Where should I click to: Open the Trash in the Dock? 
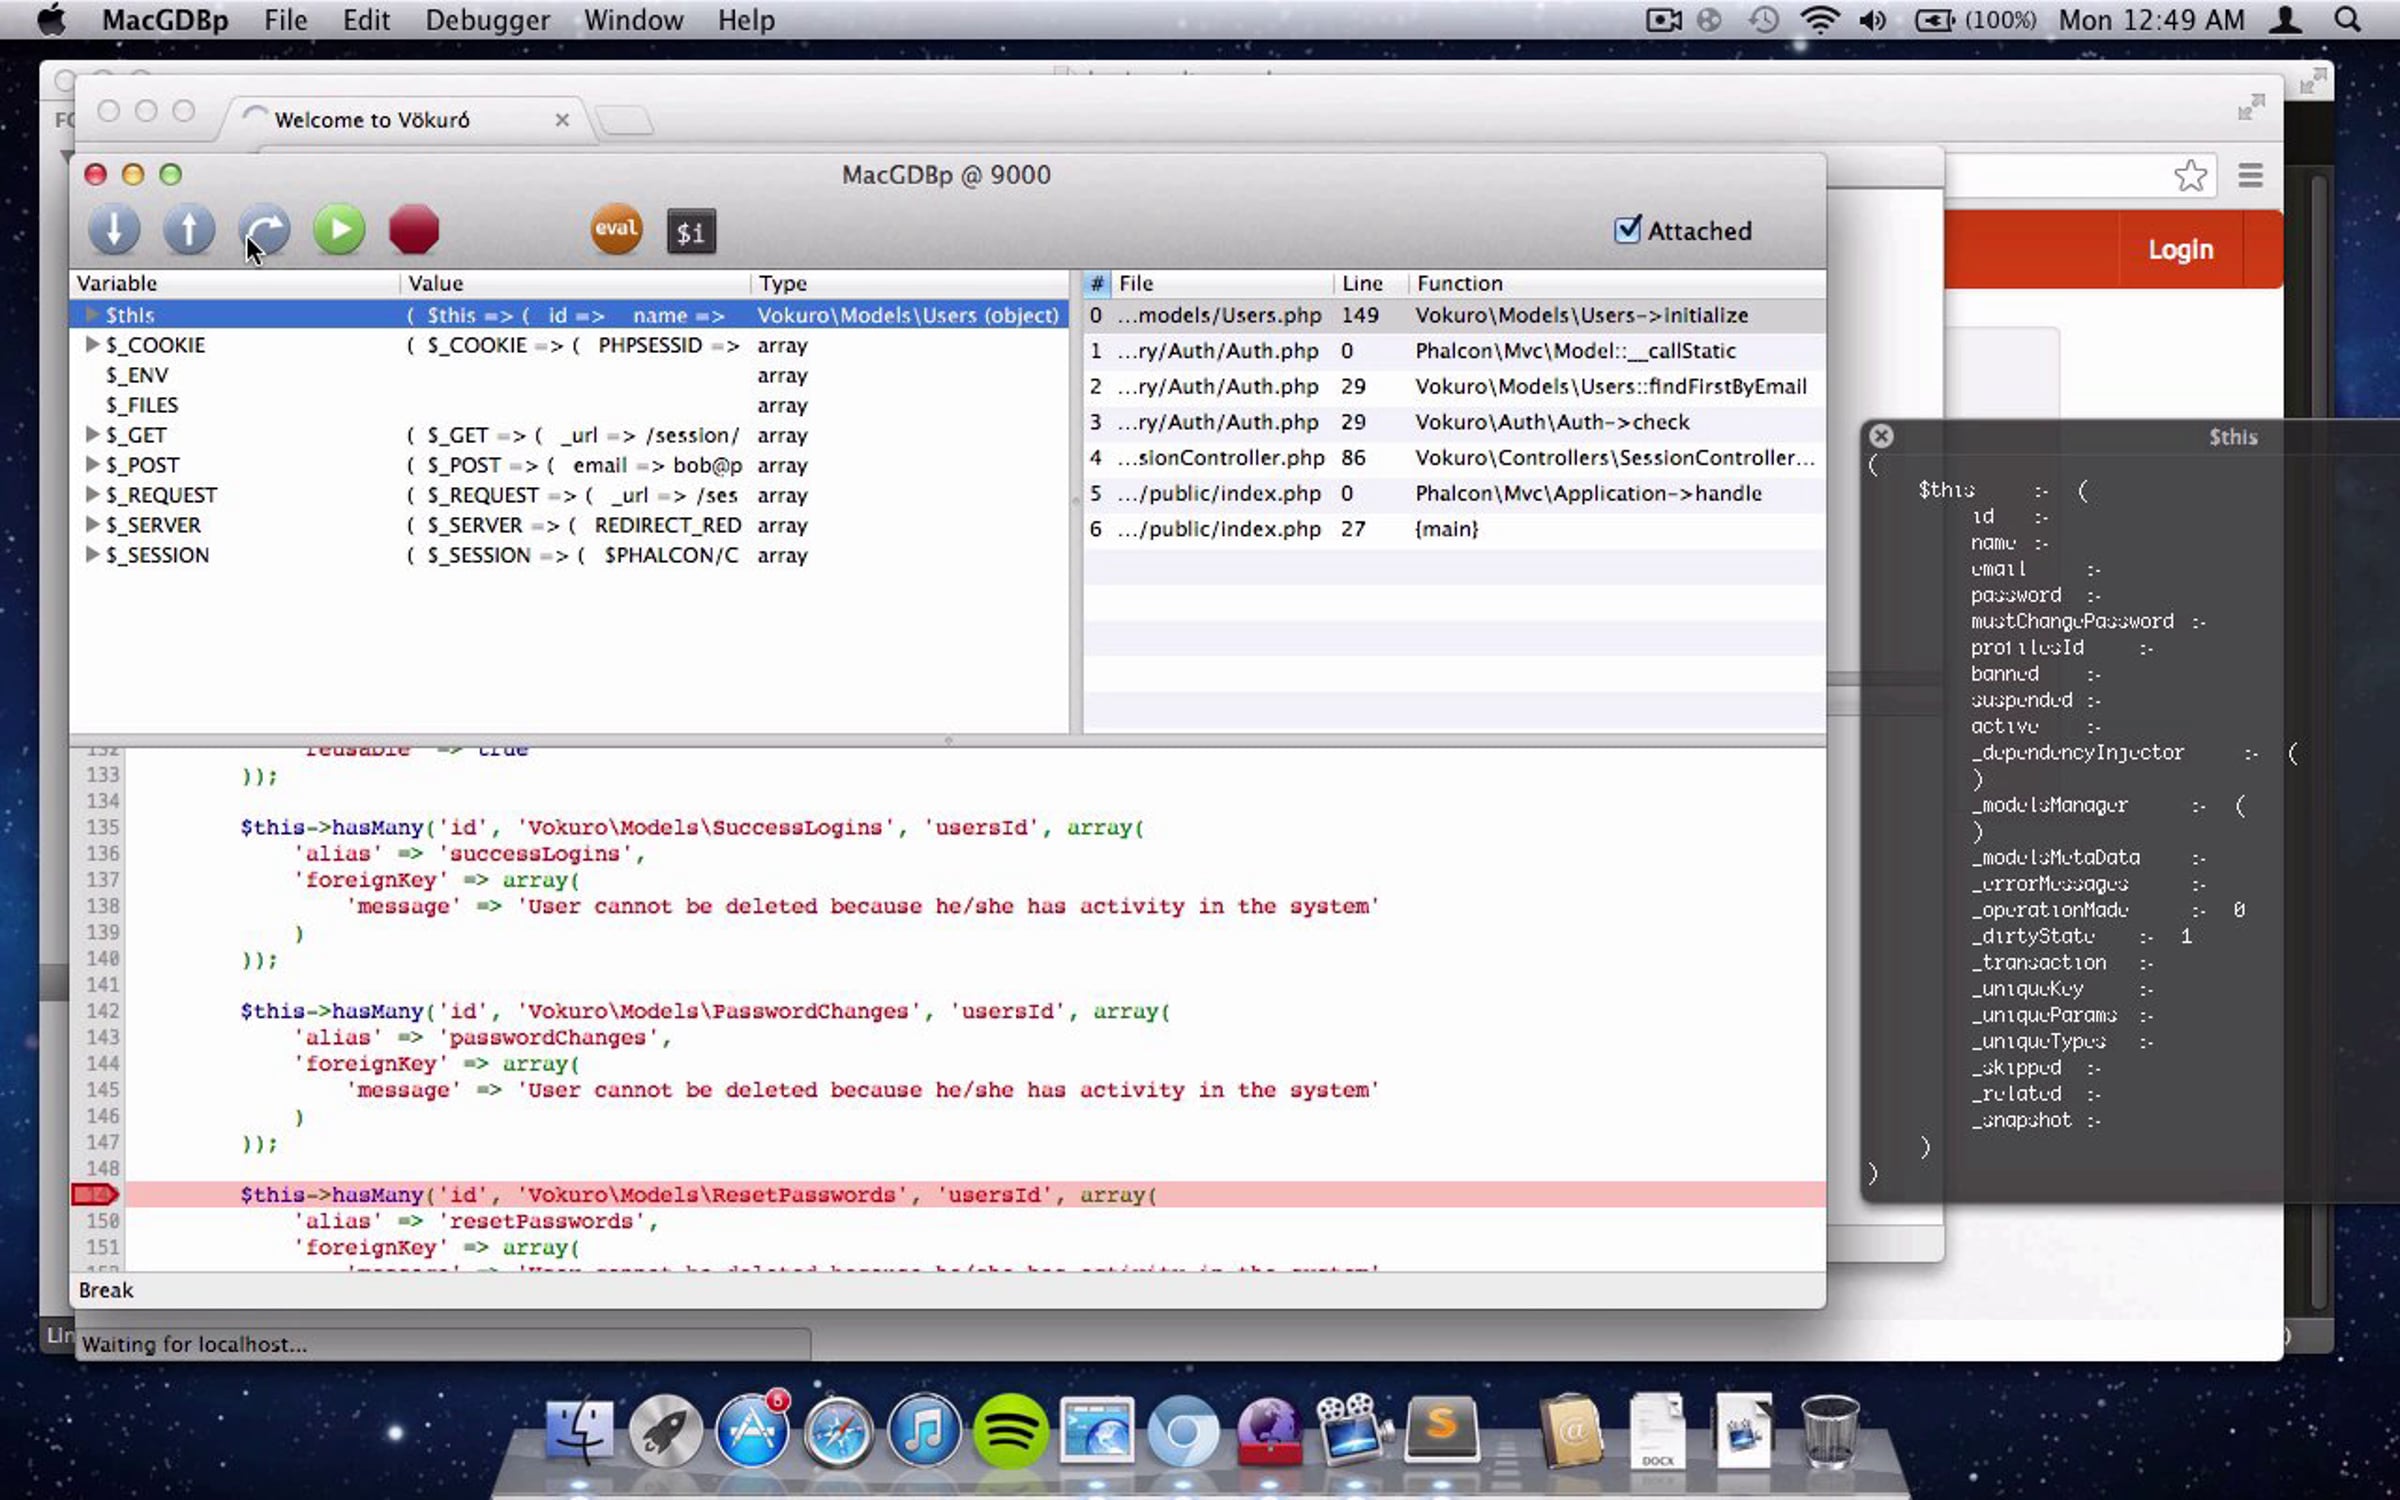(1830, 1431)
